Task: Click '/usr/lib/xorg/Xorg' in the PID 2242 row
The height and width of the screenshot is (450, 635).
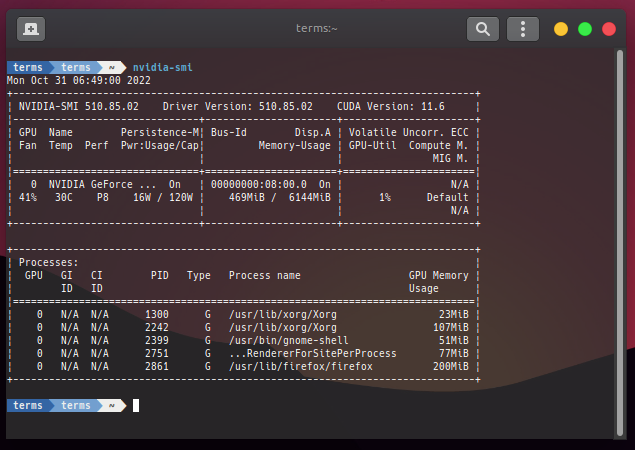Action: click(283, 327)
